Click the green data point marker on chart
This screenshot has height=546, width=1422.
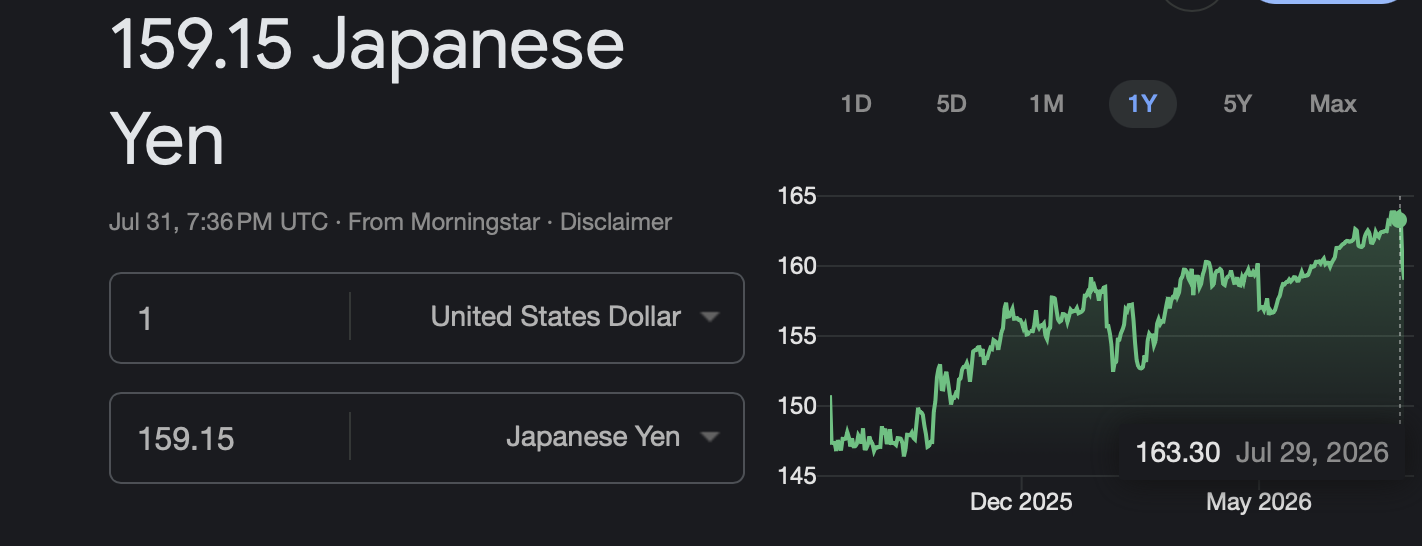(1400, 219)
